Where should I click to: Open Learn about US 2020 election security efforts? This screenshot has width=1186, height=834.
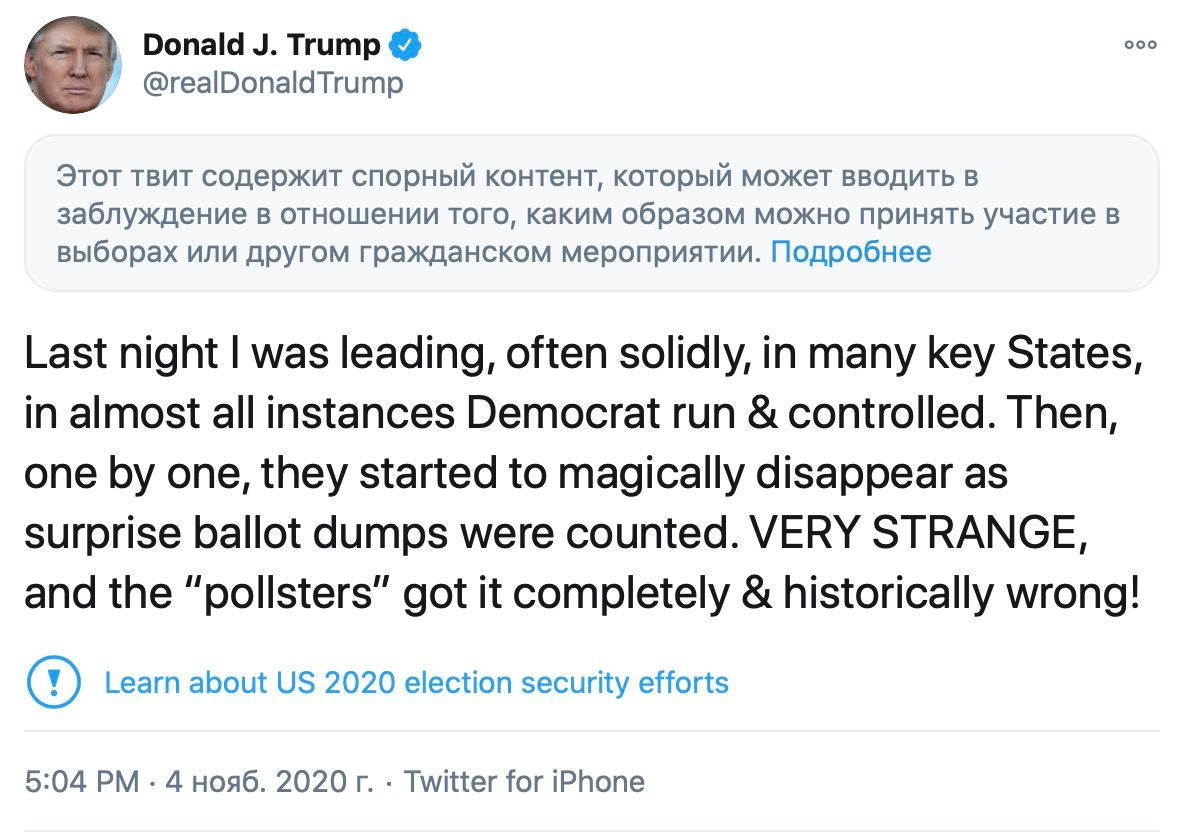416,683
